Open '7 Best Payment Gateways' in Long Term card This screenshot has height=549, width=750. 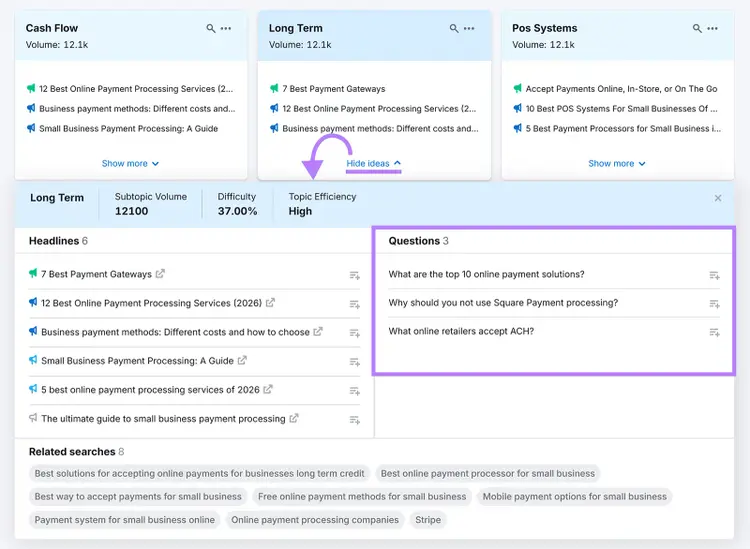point(334,89)
